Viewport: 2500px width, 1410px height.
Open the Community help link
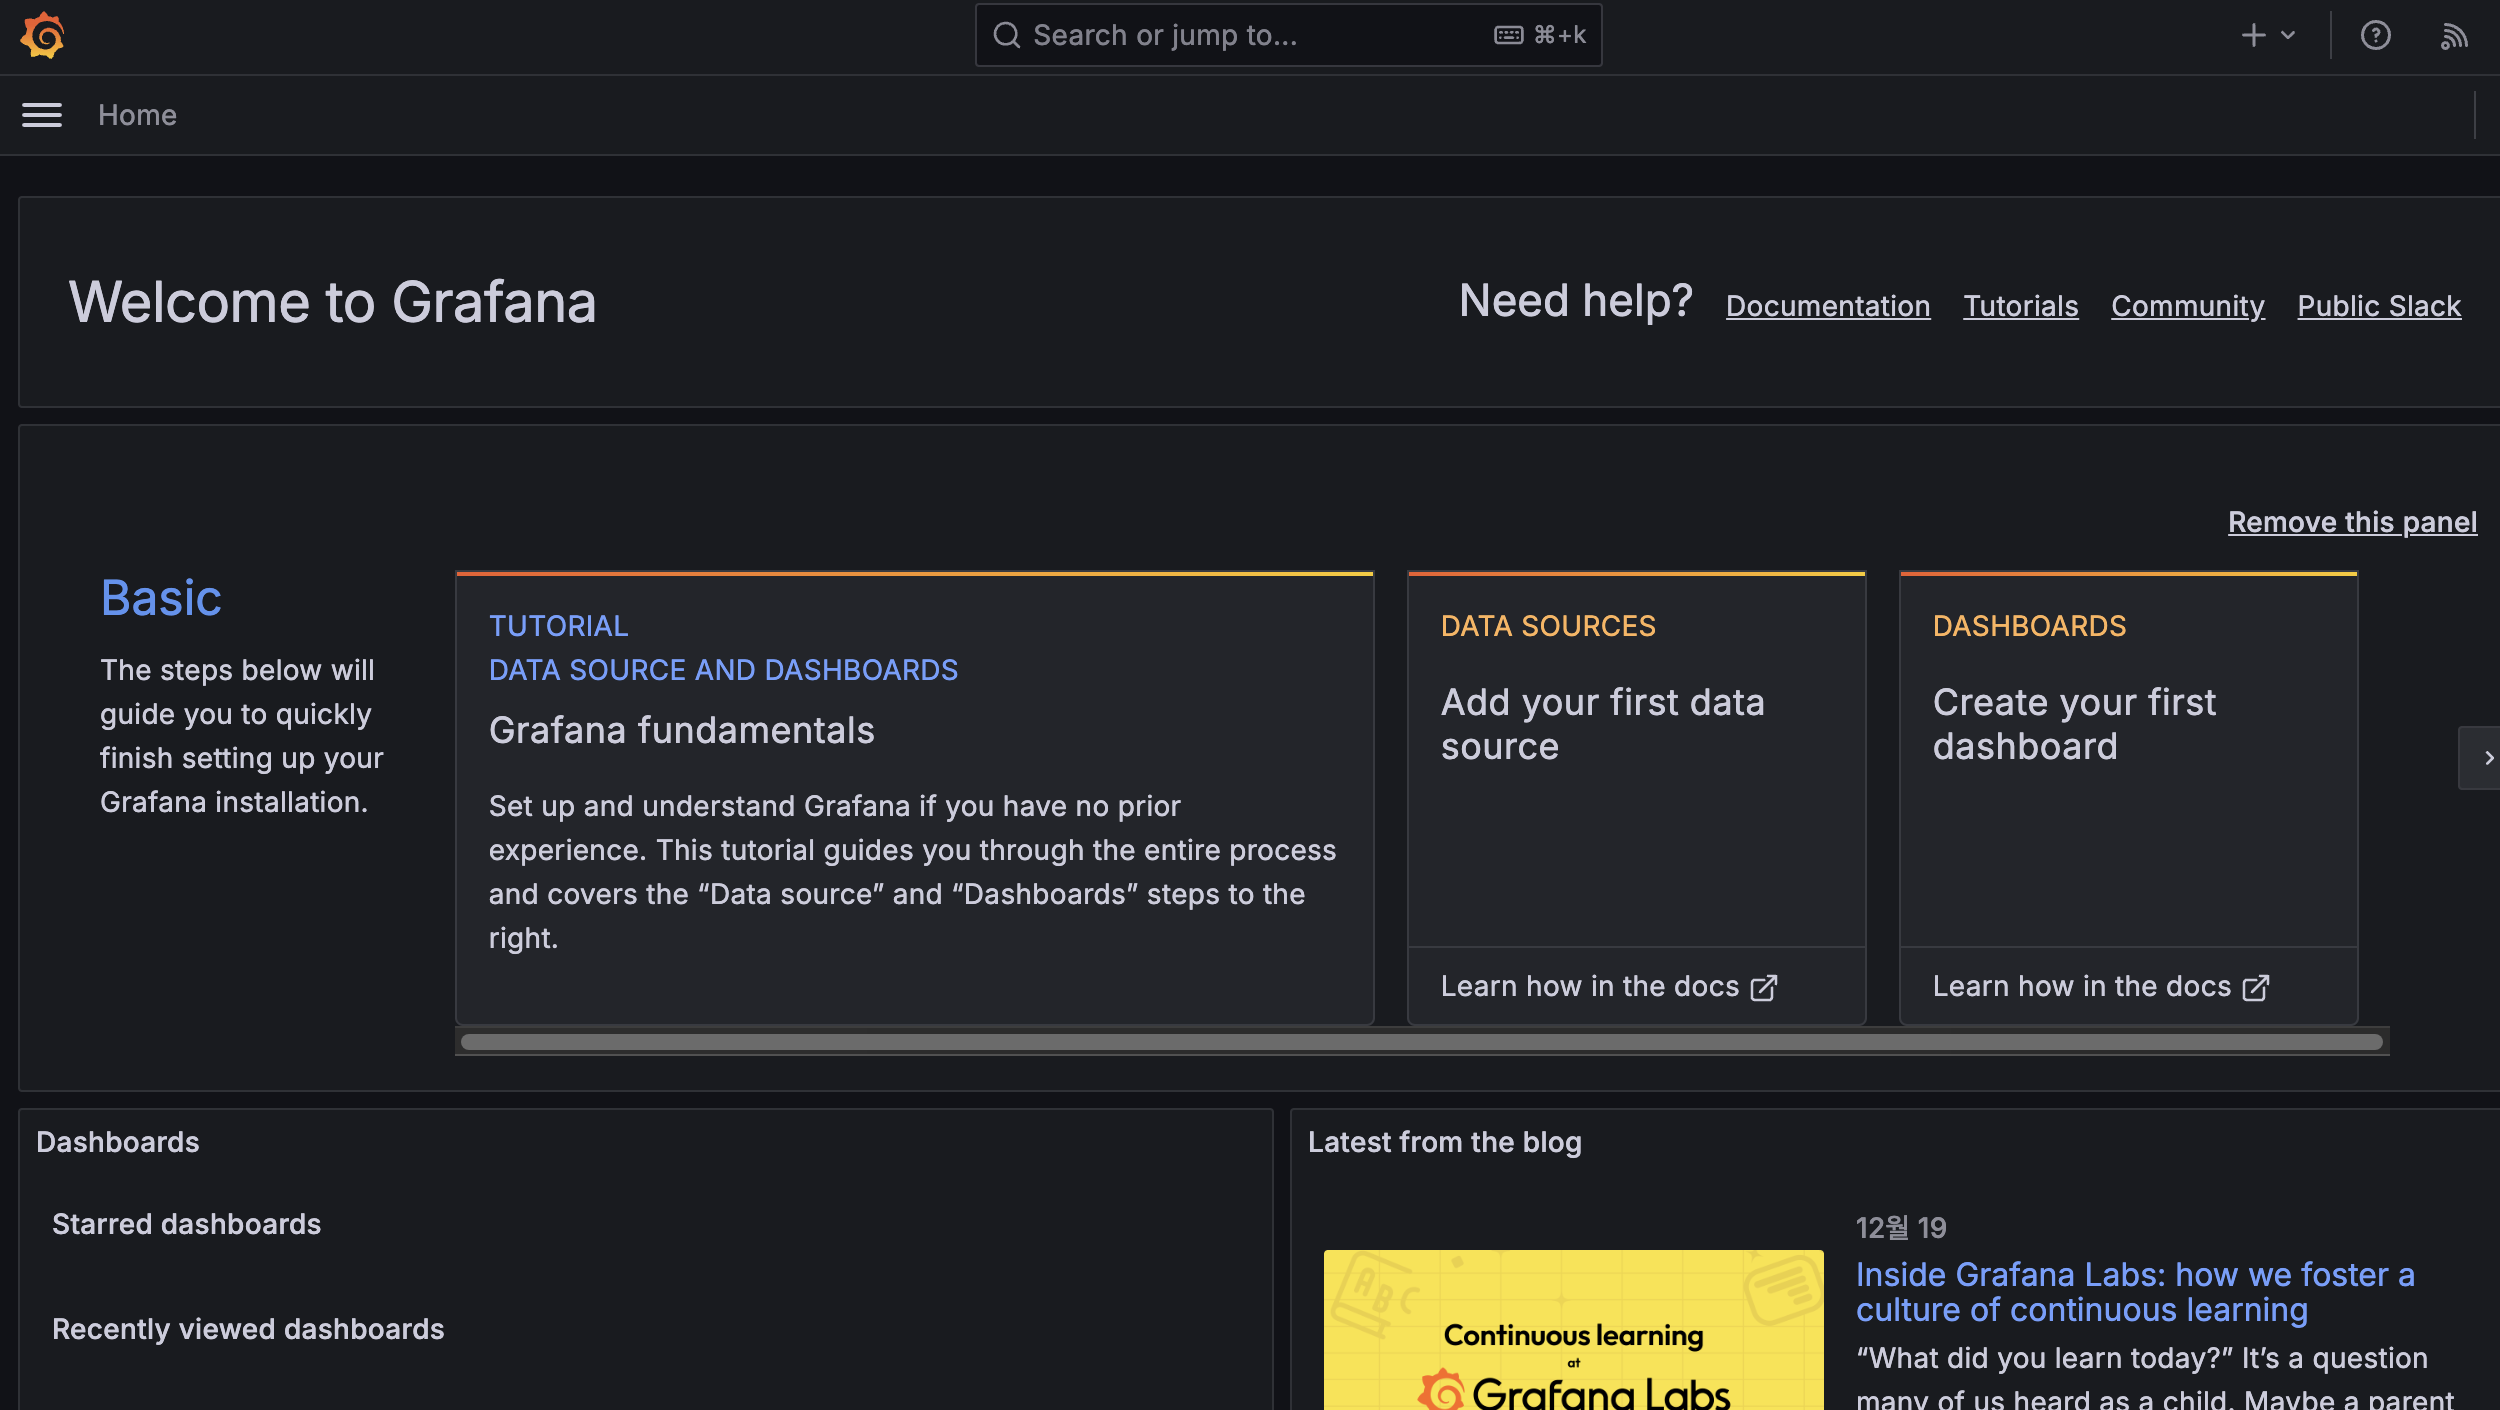pos(2187,306)
